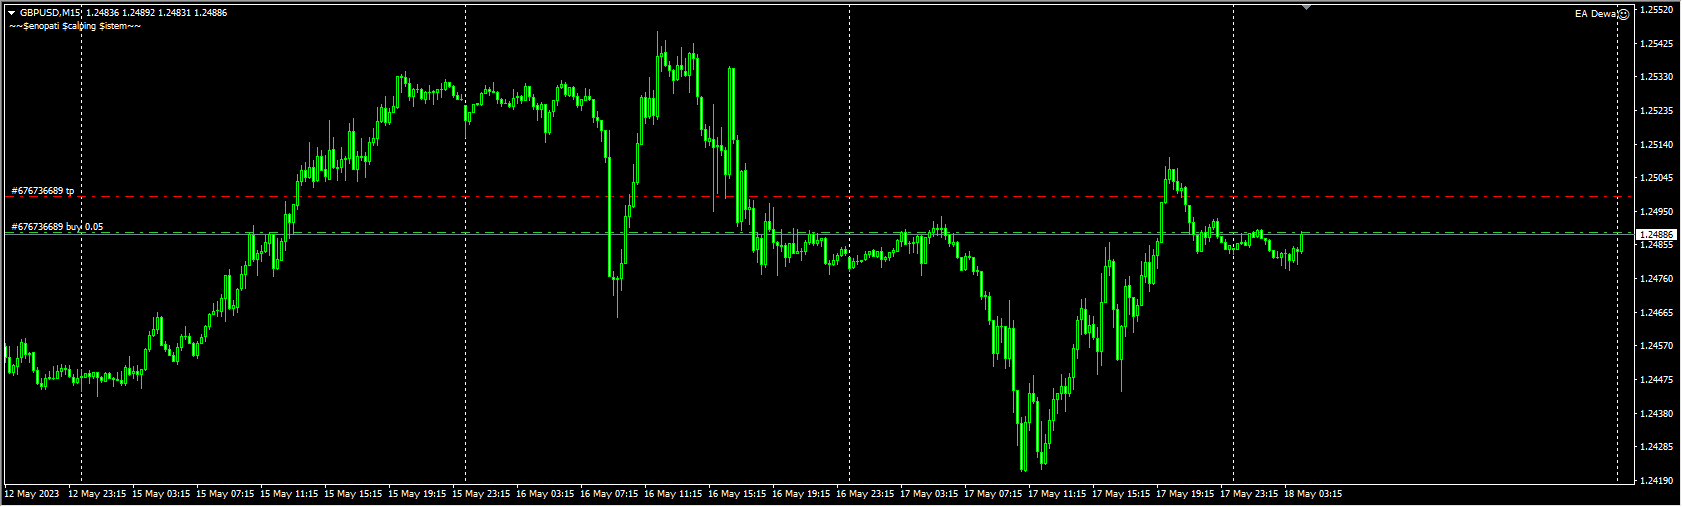Click the 16 May 15:15 time label

click(x=737, y=494)
